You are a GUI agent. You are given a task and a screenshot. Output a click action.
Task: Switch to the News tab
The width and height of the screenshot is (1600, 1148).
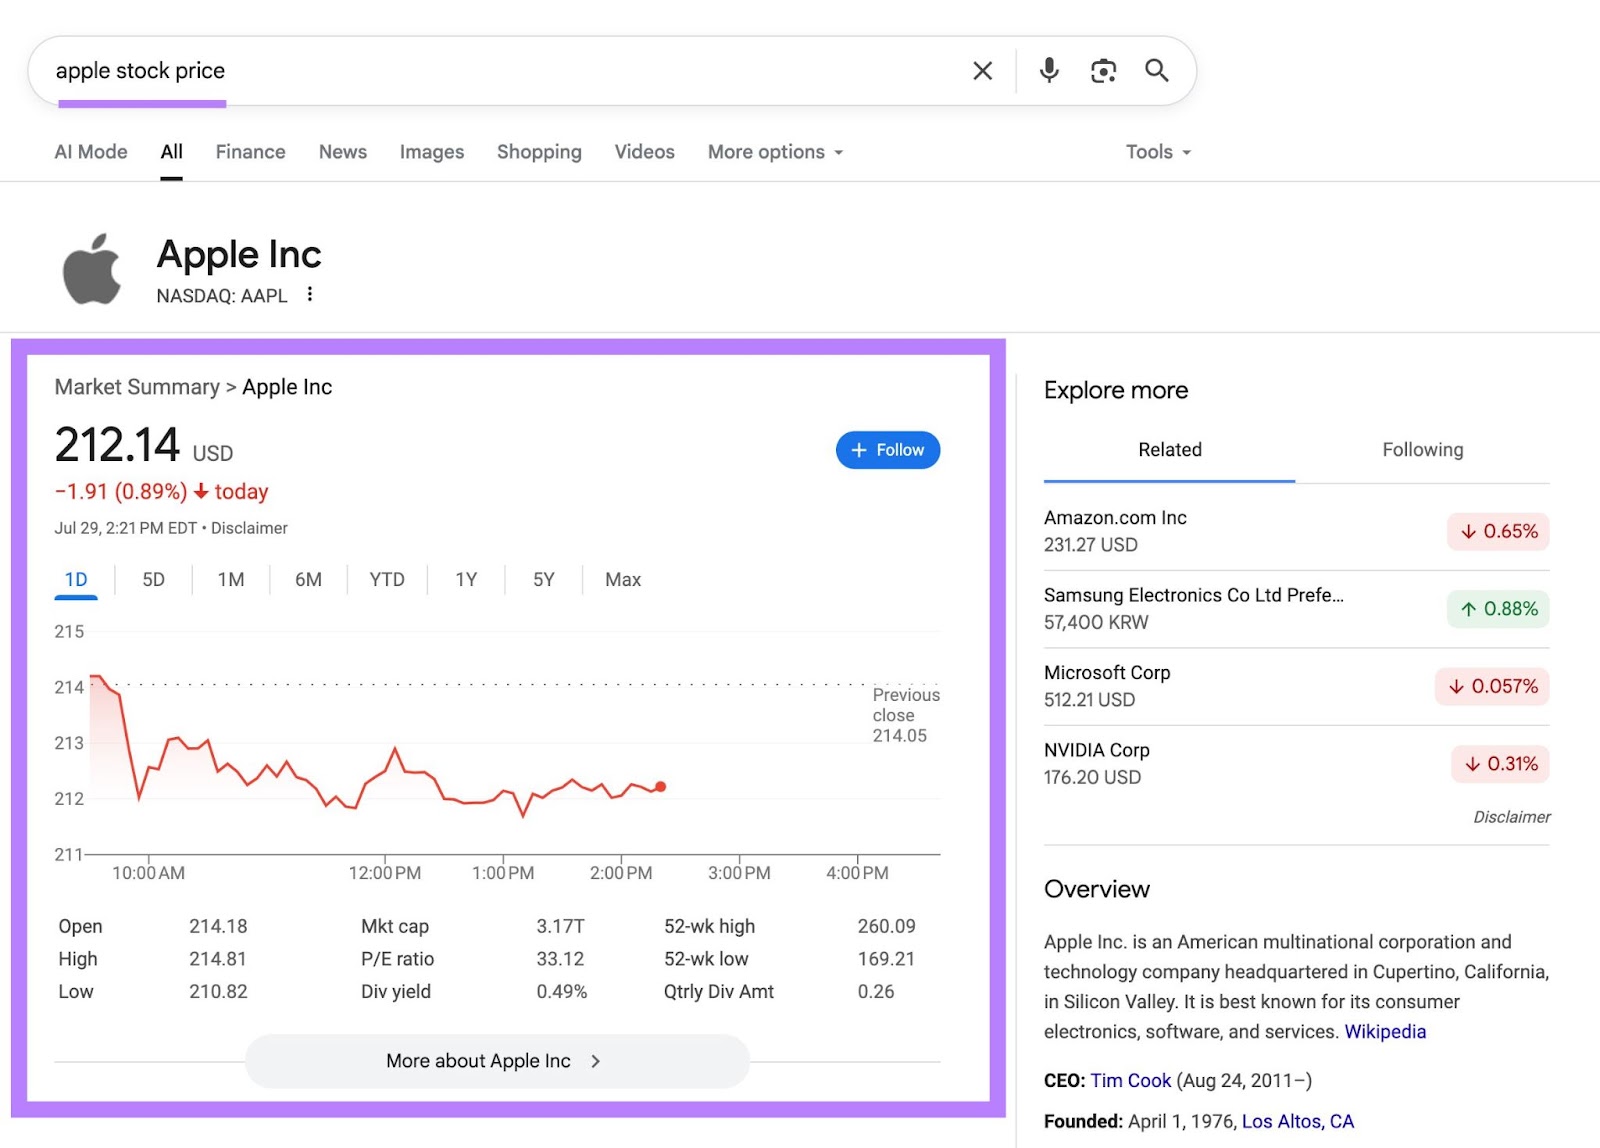pos(343,152)
